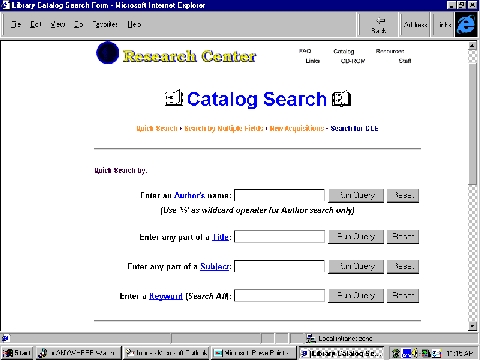
Task: Run Query for the Title search
Action: click(356, 237)
